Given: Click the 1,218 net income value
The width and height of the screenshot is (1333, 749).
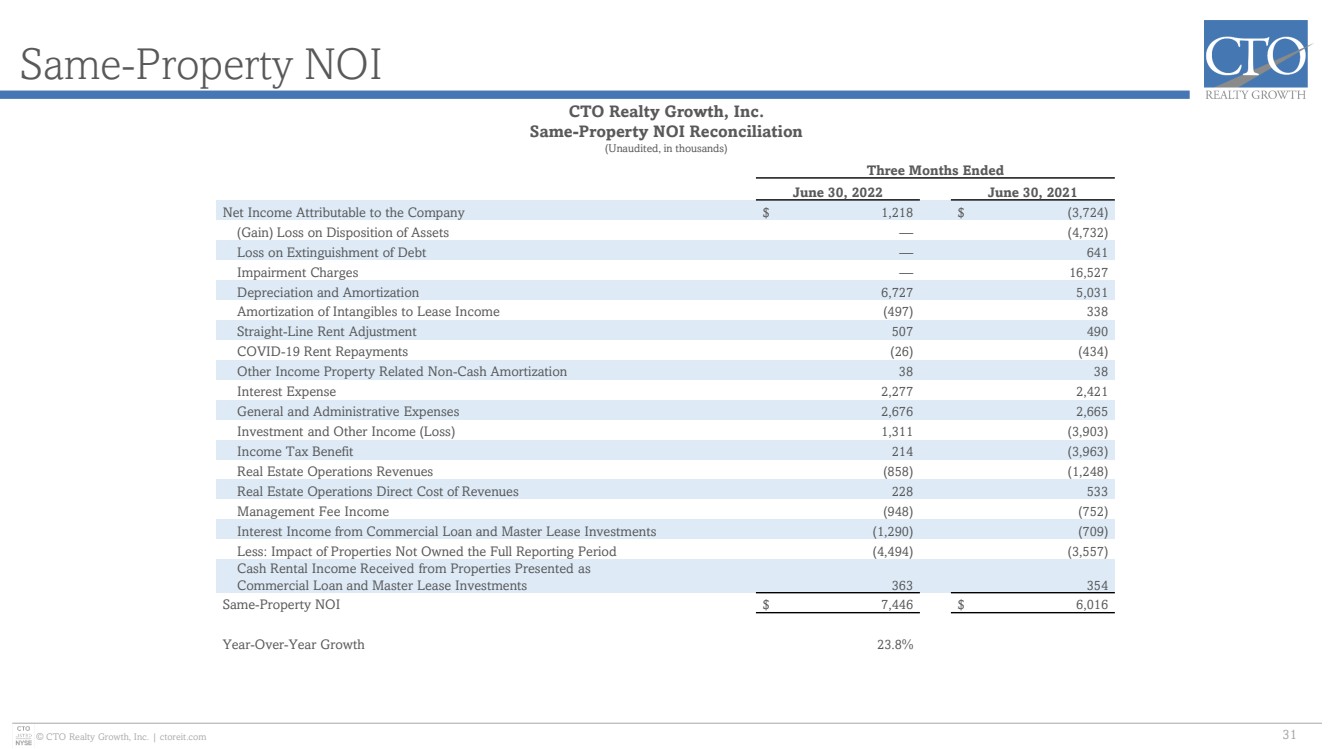Looking at the screenshot, I should point(896,212).
